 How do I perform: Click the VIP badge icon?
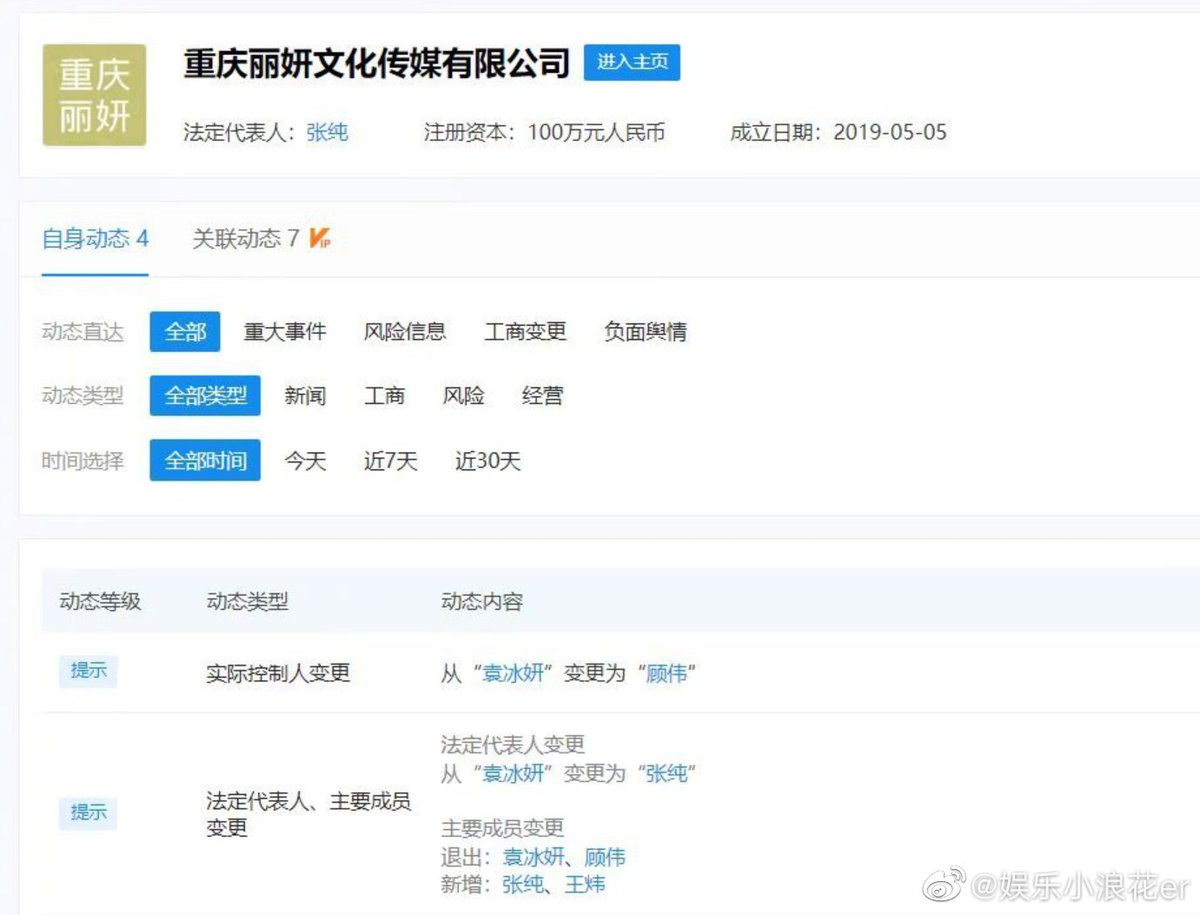(320, 239)
